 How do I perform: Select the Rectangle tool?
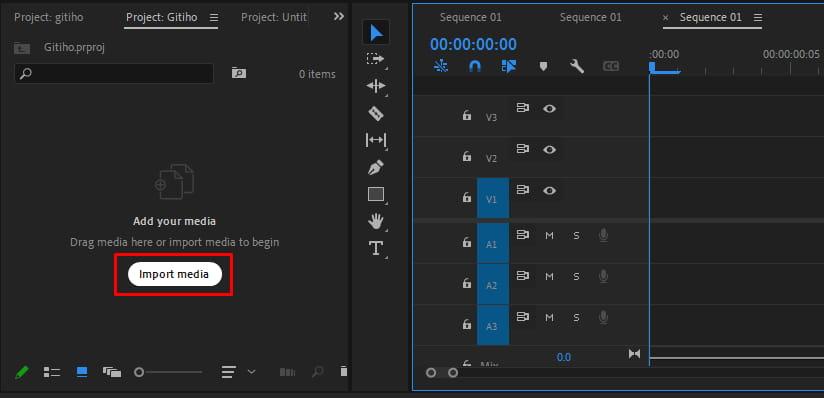376,195
